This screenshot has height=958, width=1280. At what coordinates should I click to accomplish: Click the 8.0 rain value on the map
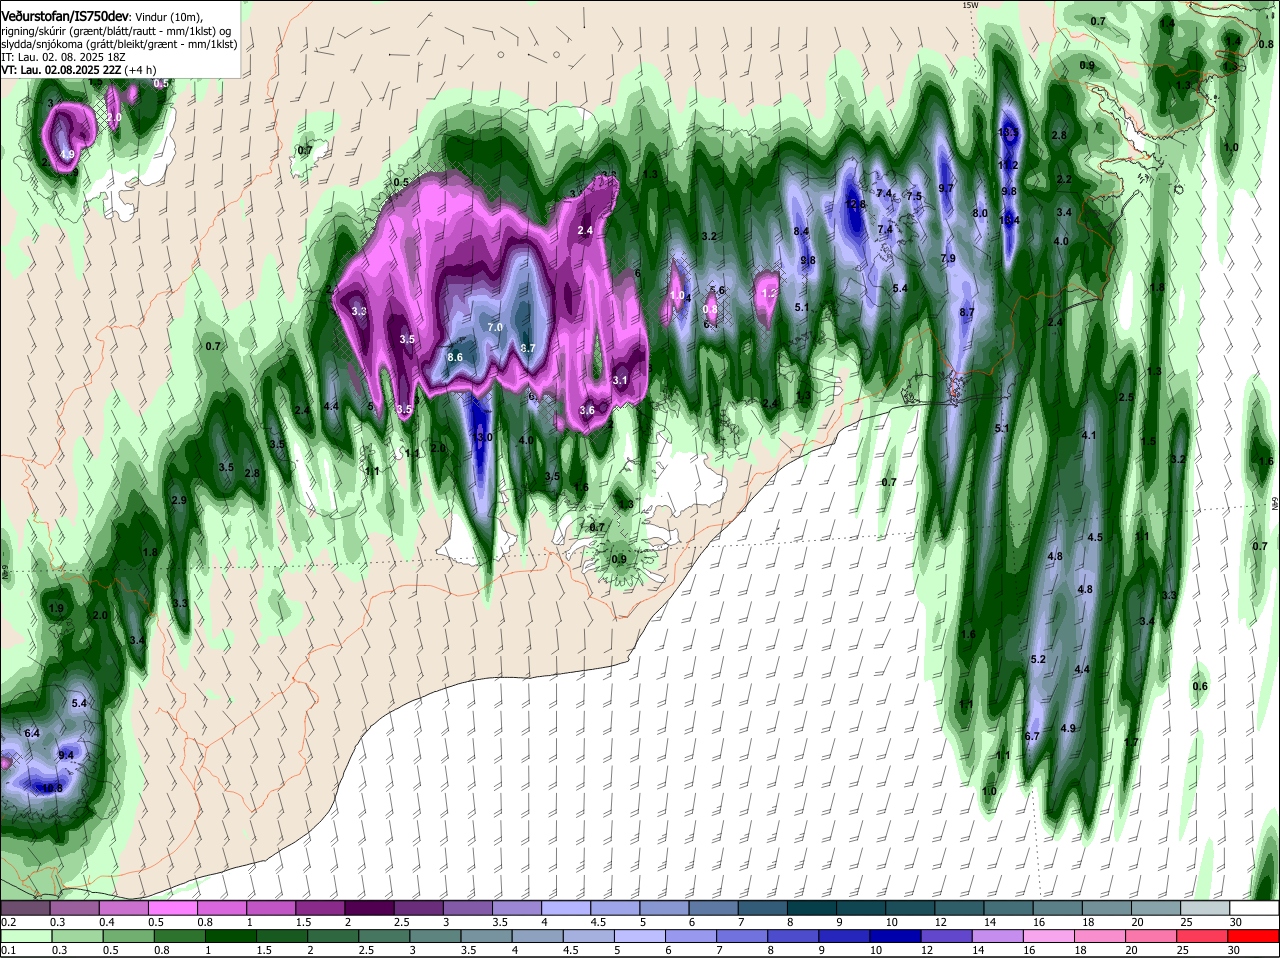(980, 213)
